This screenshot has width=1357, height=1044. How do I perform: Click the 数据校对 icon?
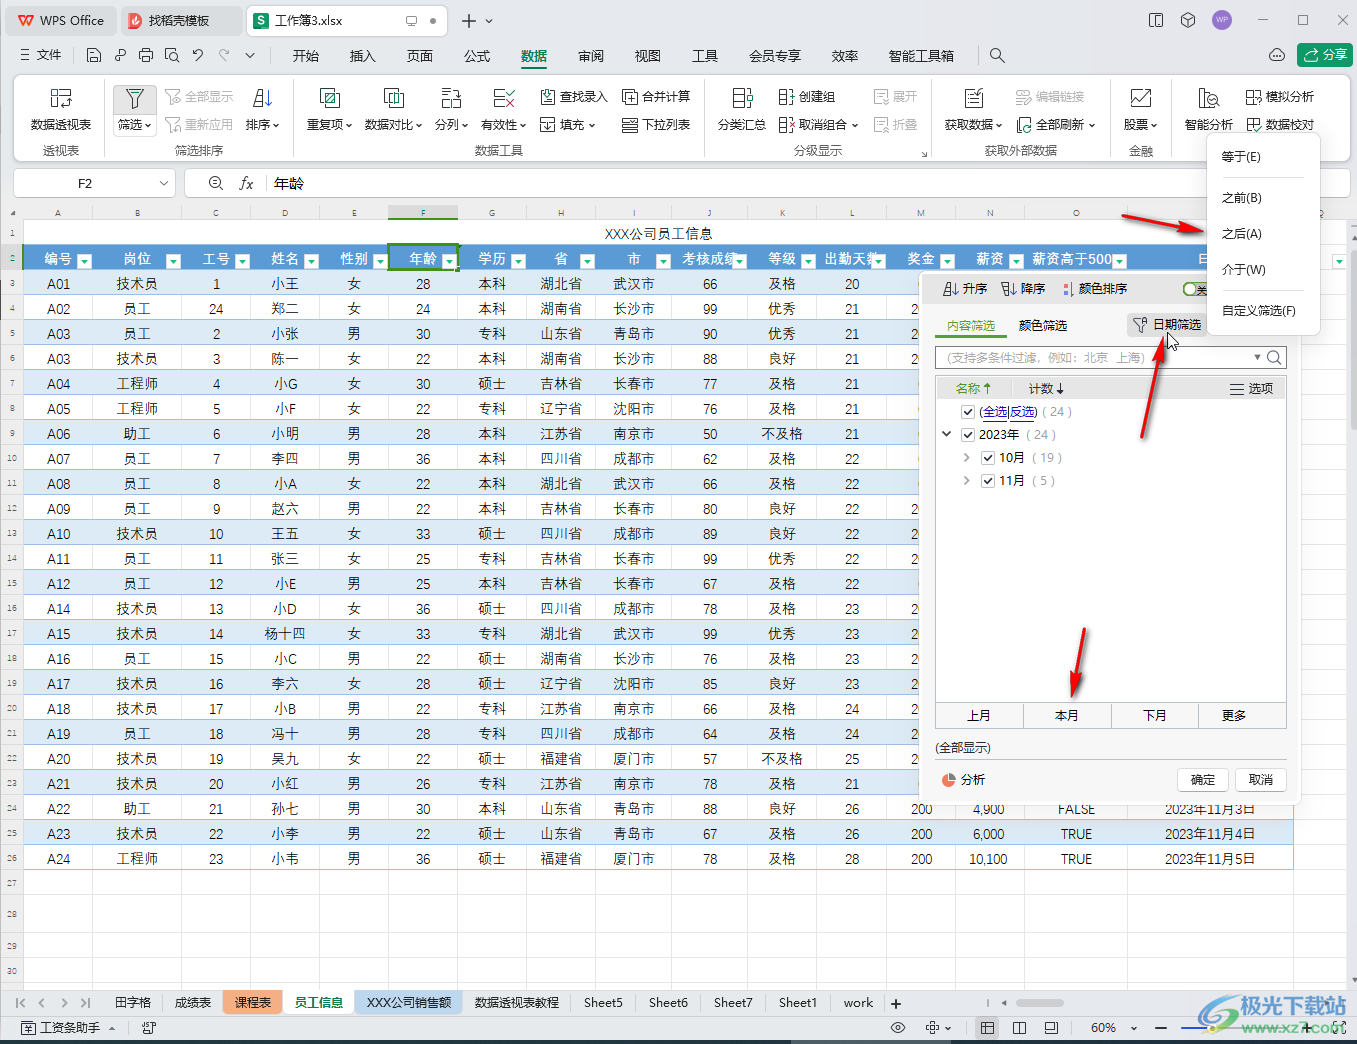tap(1254, 125)
